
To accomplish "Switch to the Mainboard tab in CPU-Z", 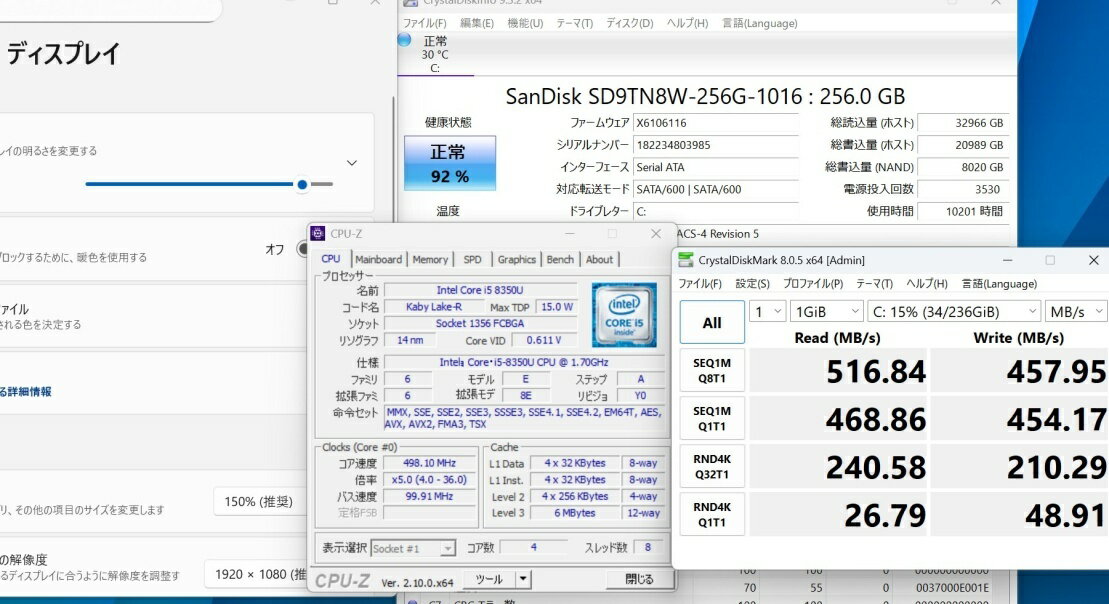I will pyautogui.click(x=379, y=260).
